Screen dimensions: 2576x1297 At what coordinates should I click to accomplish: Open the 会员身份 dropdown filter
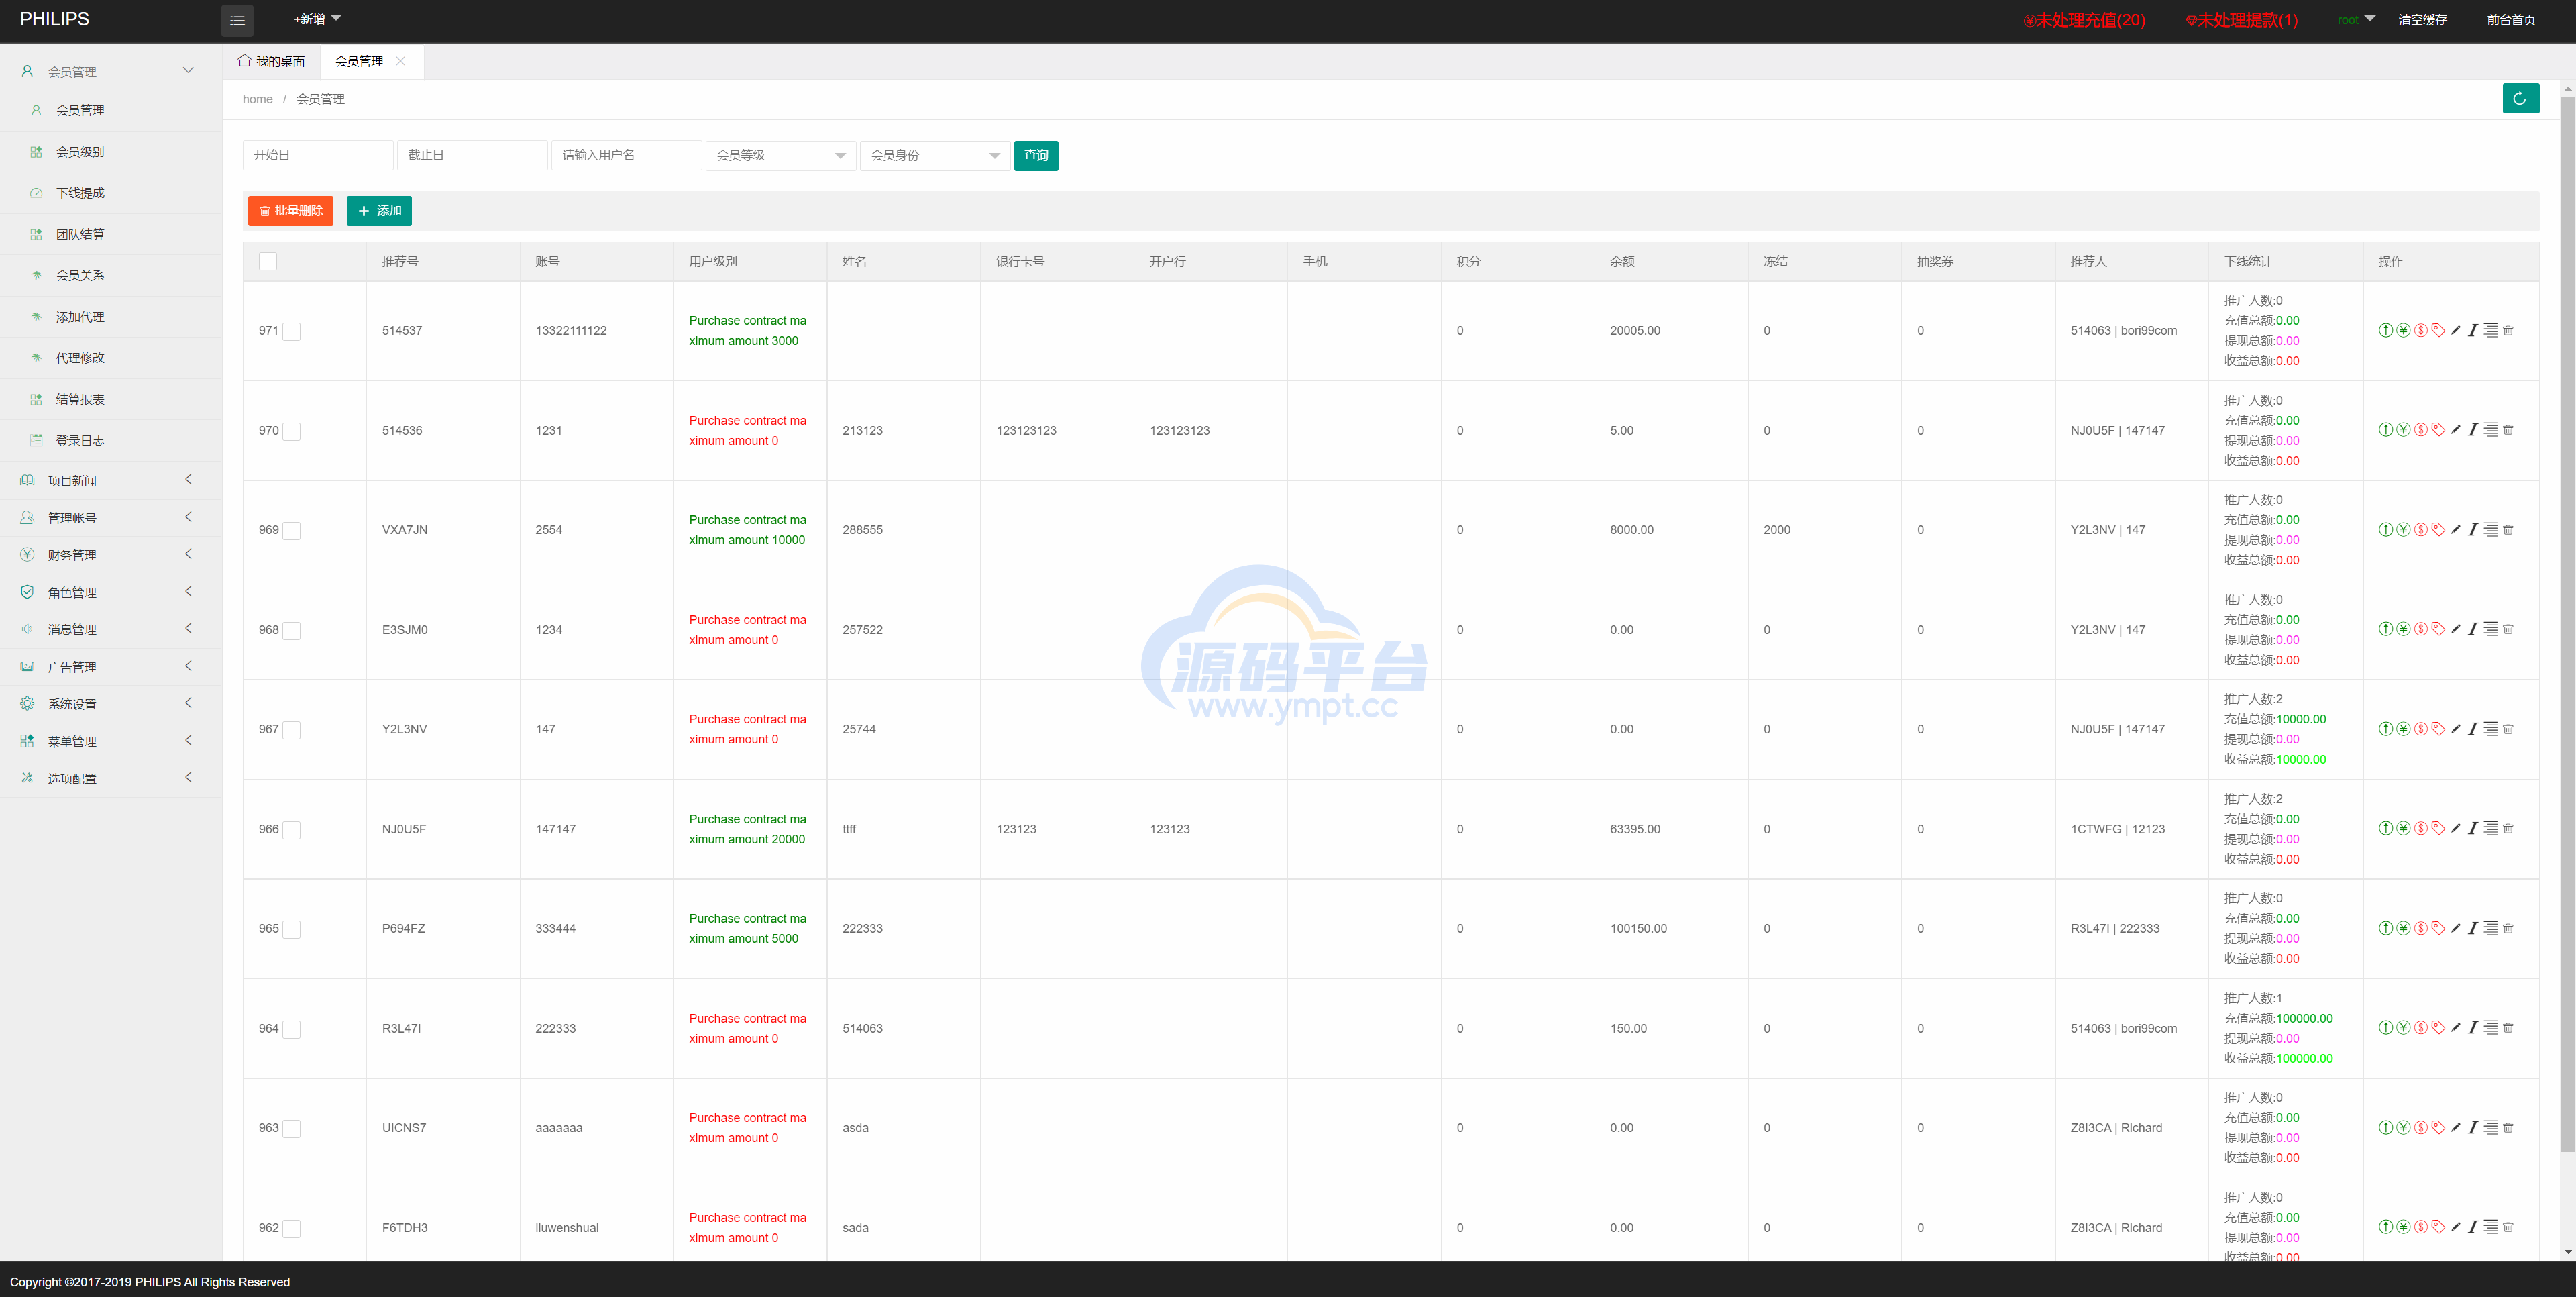(935, 155)
